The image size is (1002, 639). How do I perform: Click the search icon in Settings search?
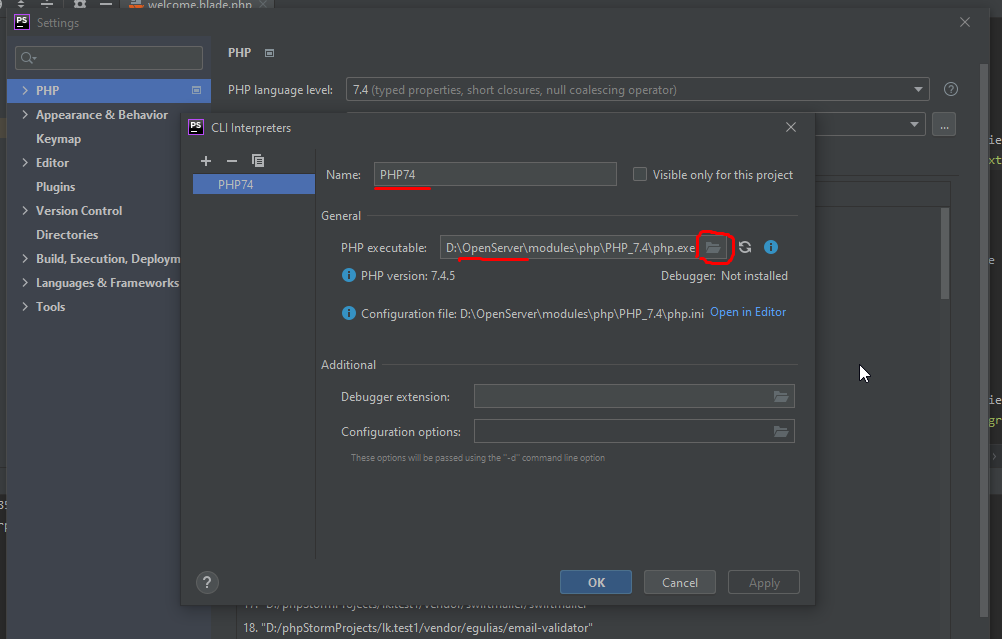coord(27,58)
